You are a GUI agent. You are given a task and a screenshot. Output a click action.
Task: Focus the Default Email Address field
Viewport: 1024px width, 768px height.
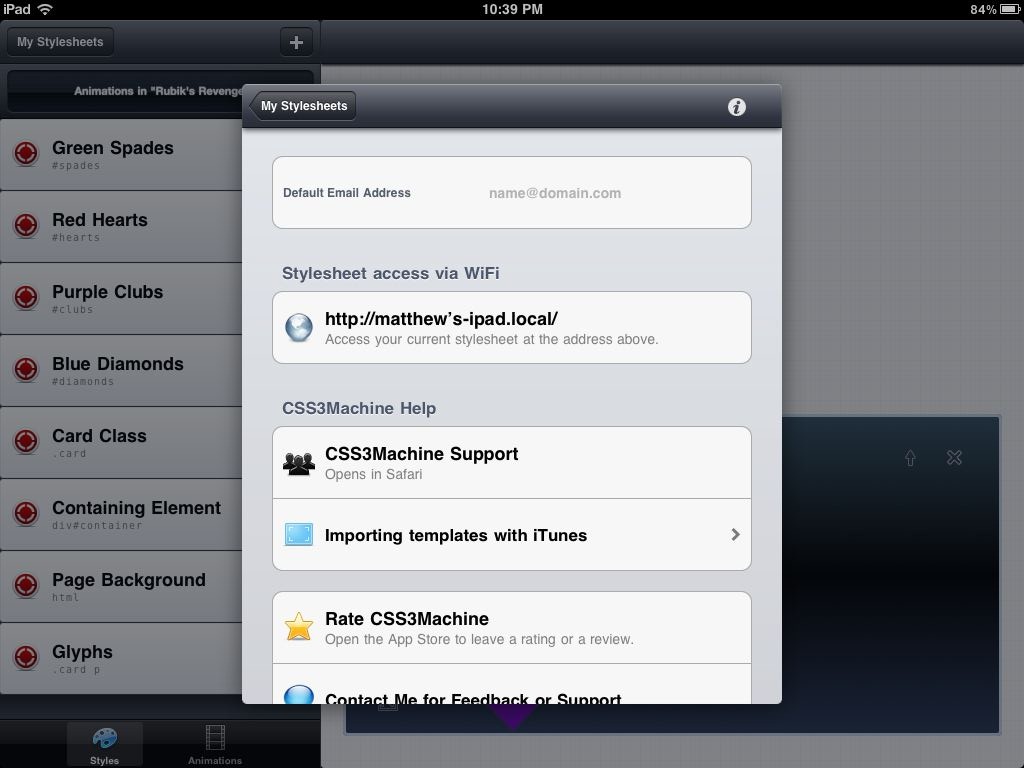point(511,193)
